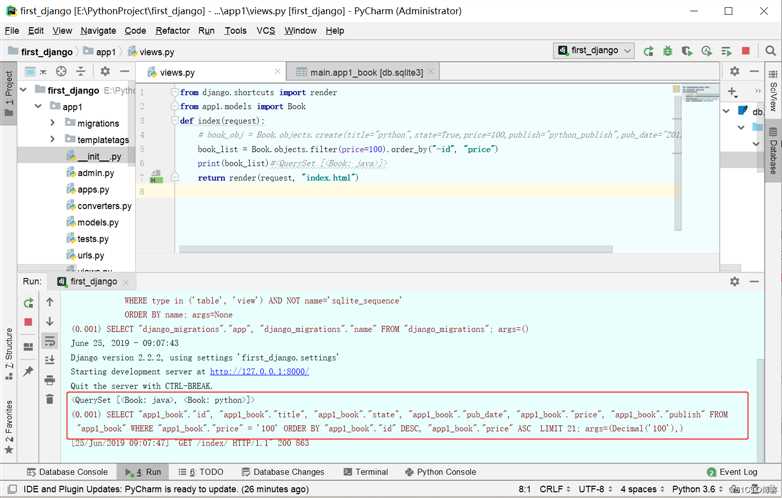Viewport: 782px width, 498px height.
Task: Run with Coverage from the top toolbar
Action: (687, 51)
